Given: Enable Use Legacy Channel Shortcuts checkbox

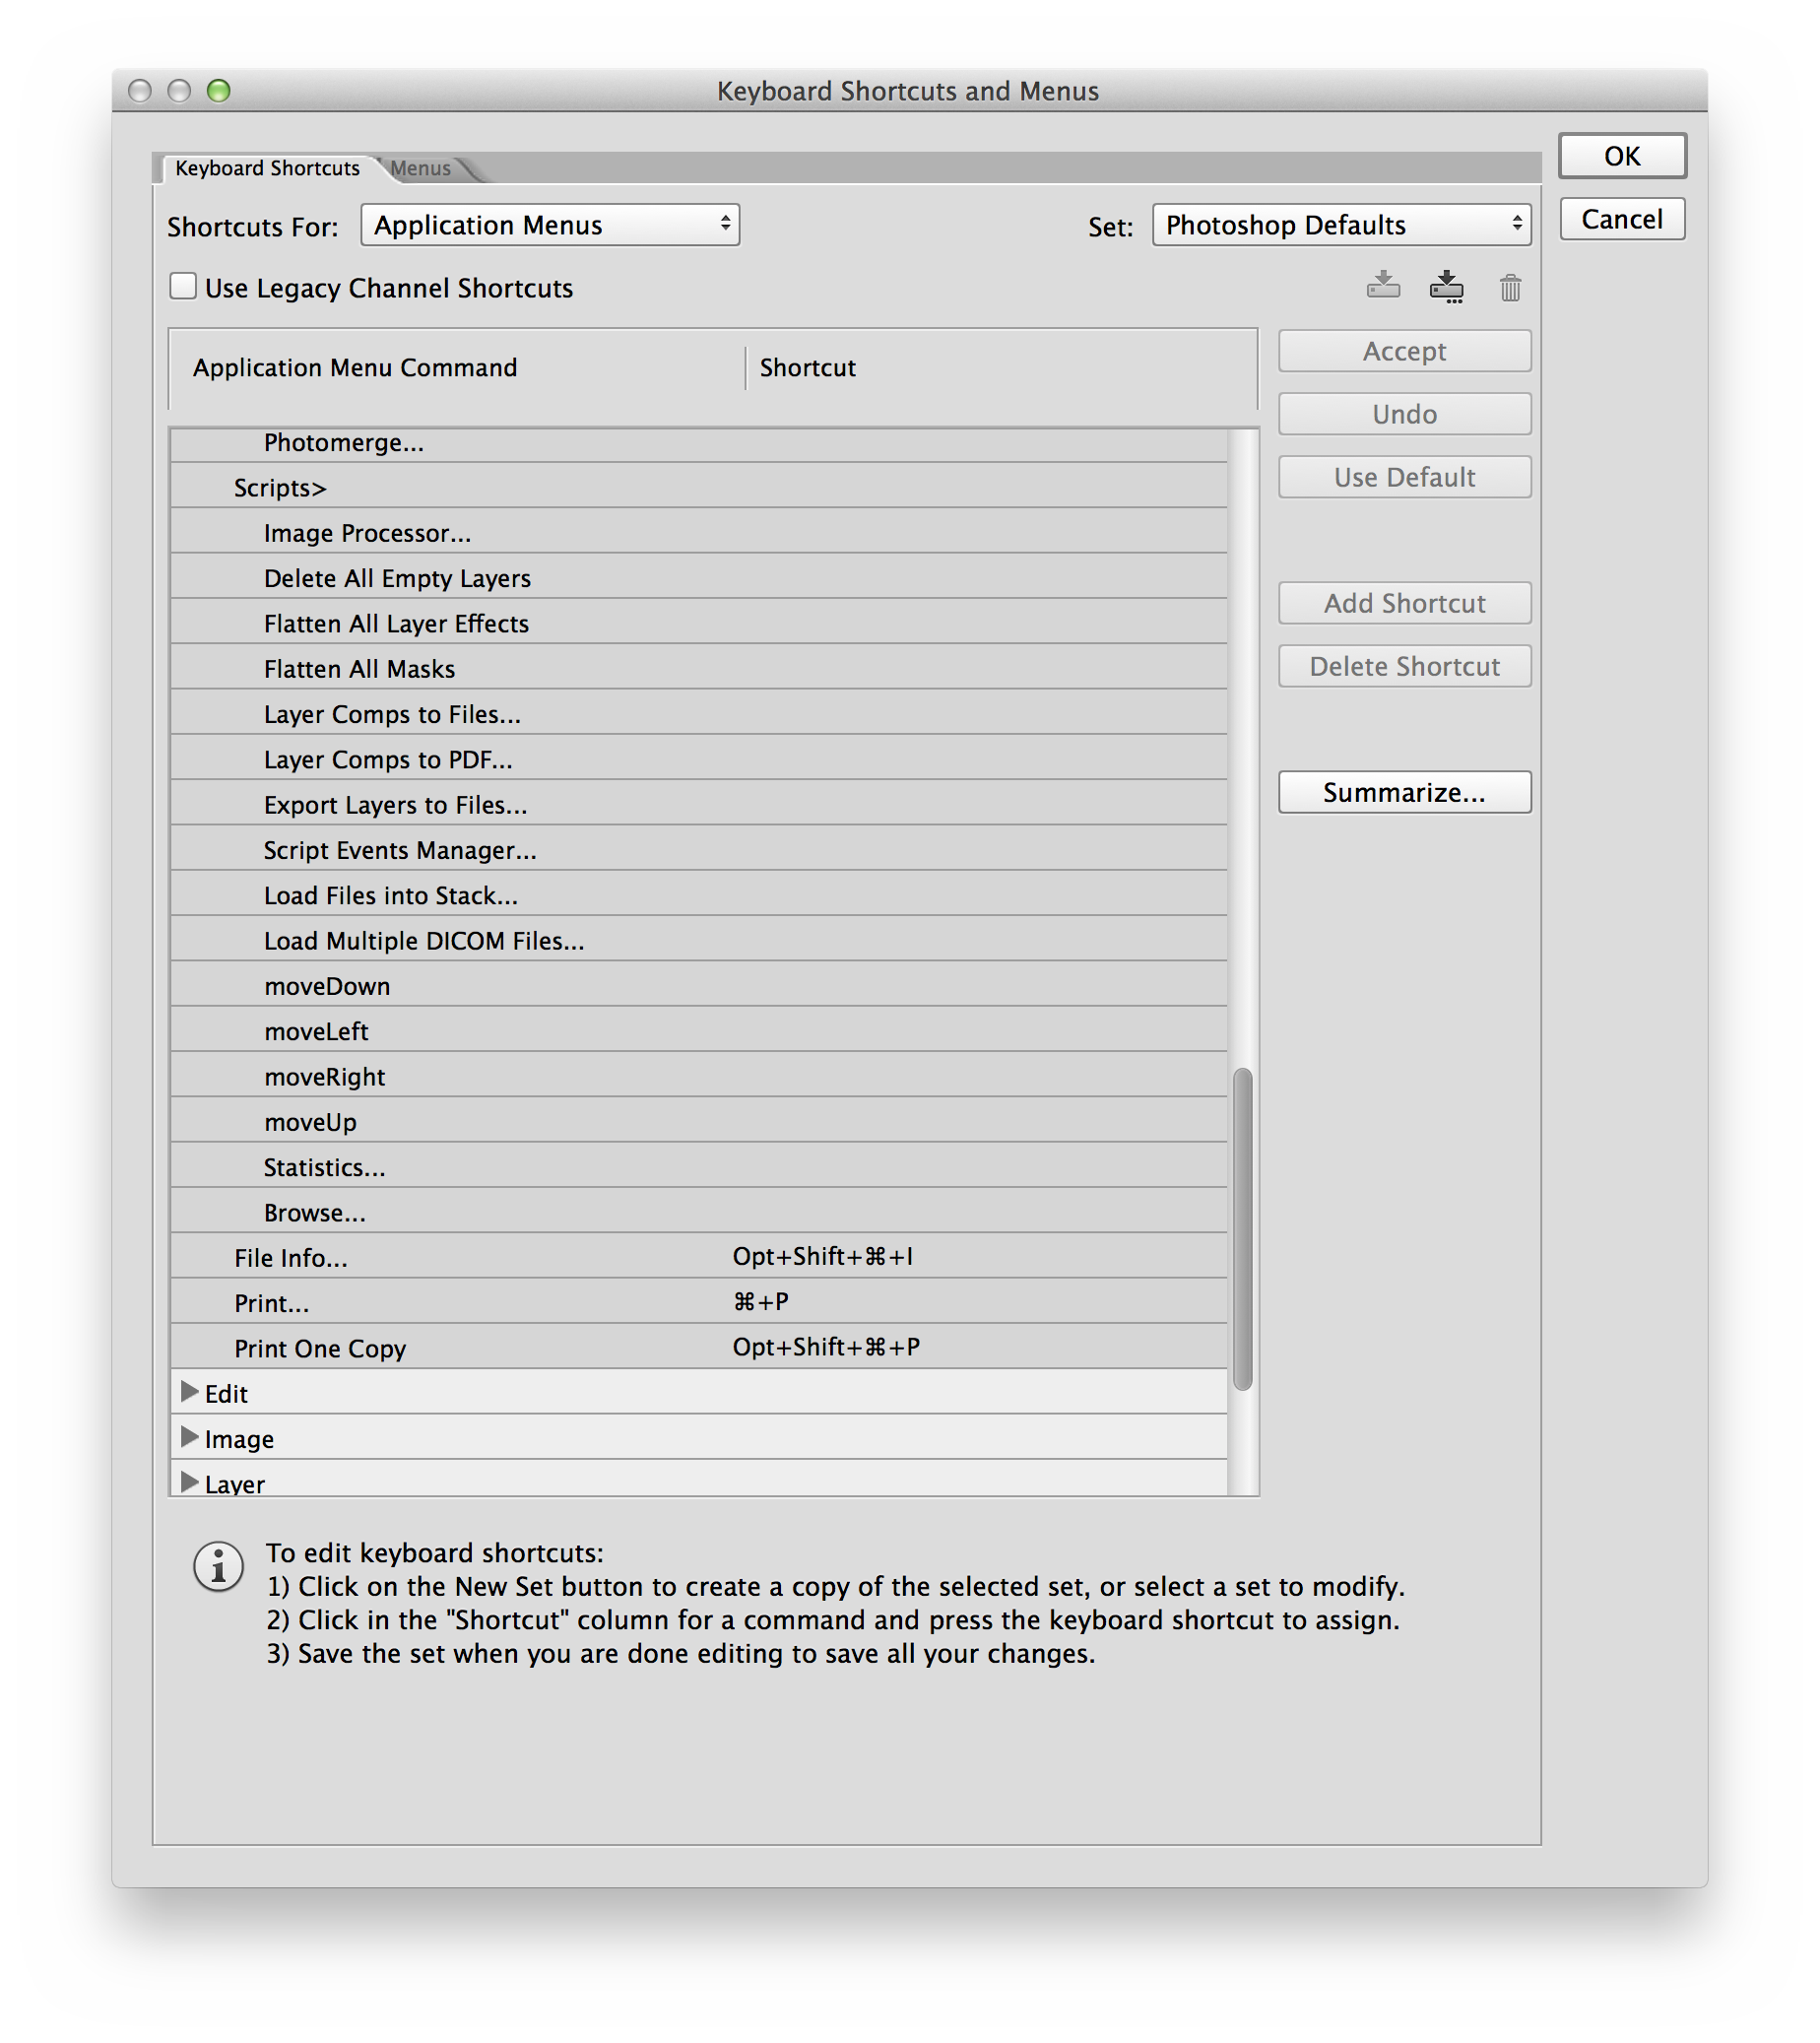Looking at the screenshot, I should click(x=183, y=286).
